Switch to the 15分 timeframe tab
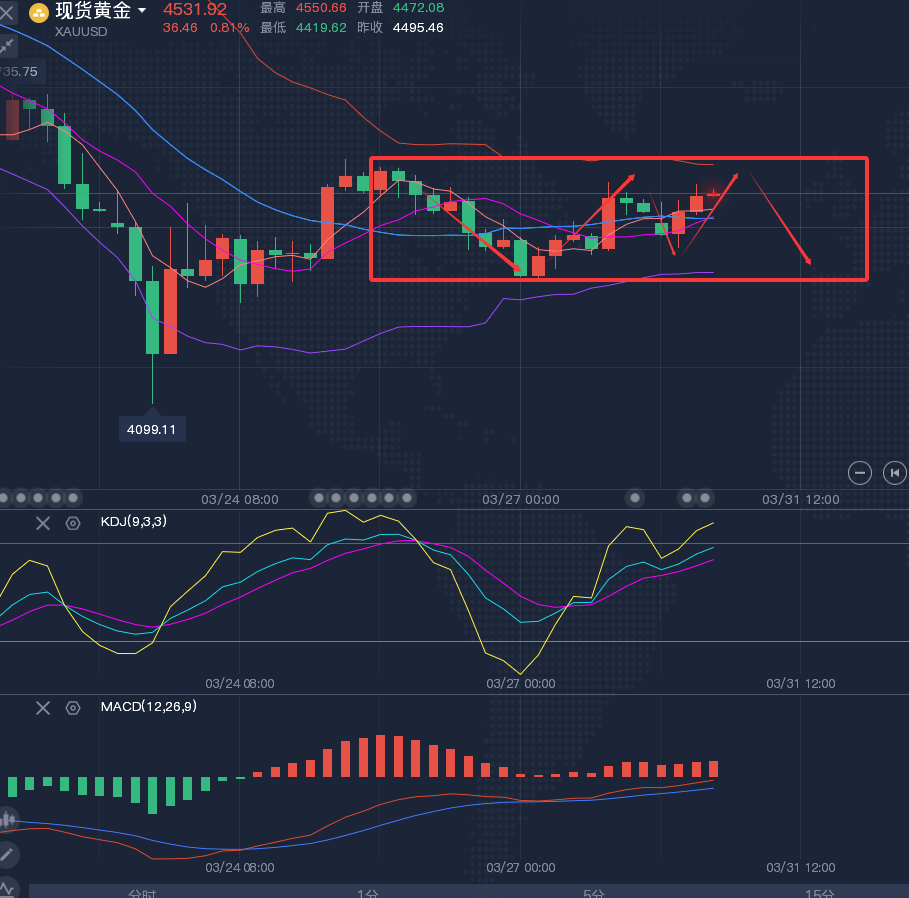This screenshot has height=898, width=909. tap(819, 893)
